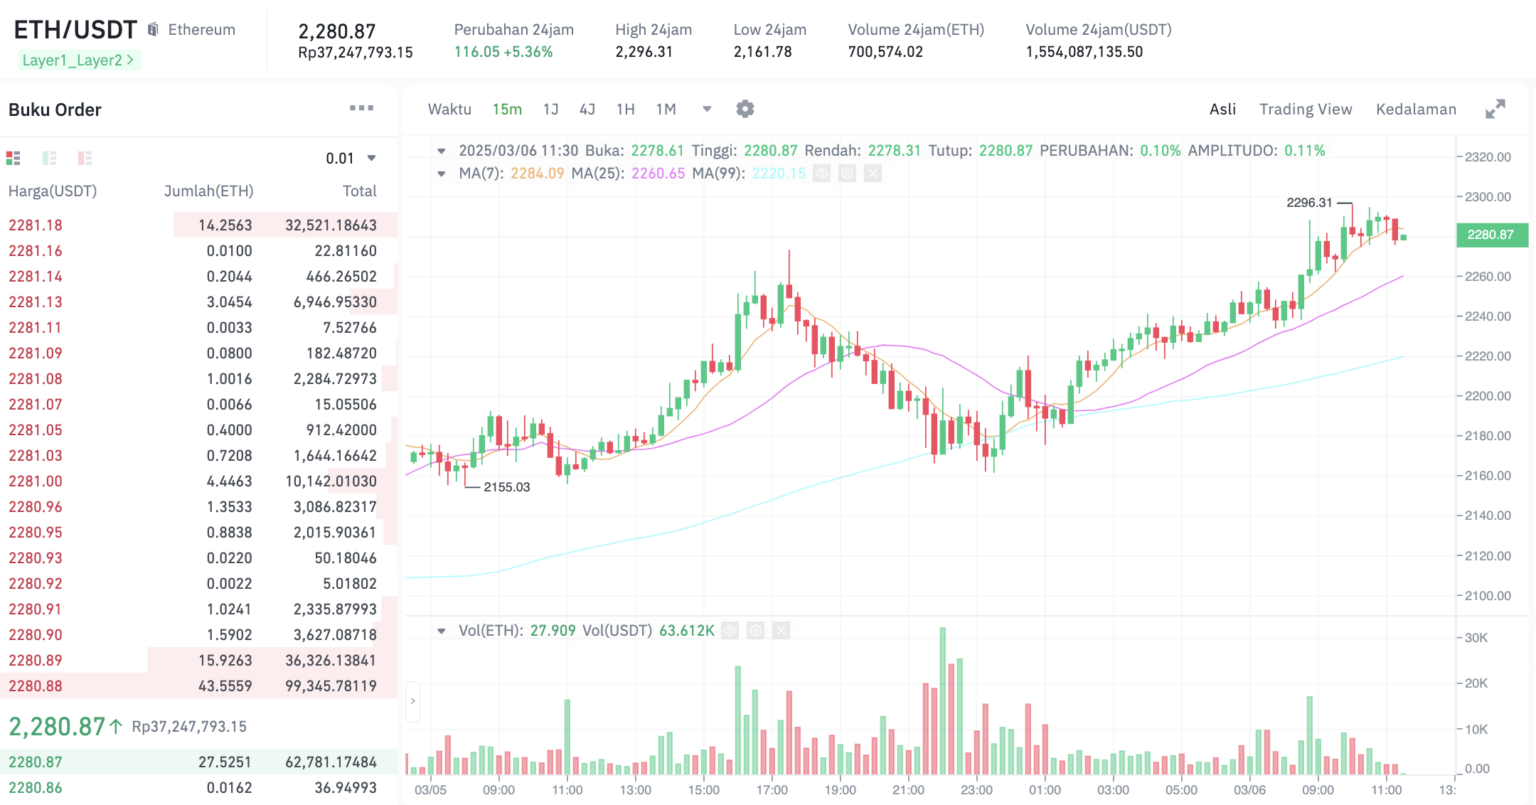The height and width of the screenshot is (805, 1536).
Task: Open the 0.01 price precision dropdown
Action: (351, 158)
